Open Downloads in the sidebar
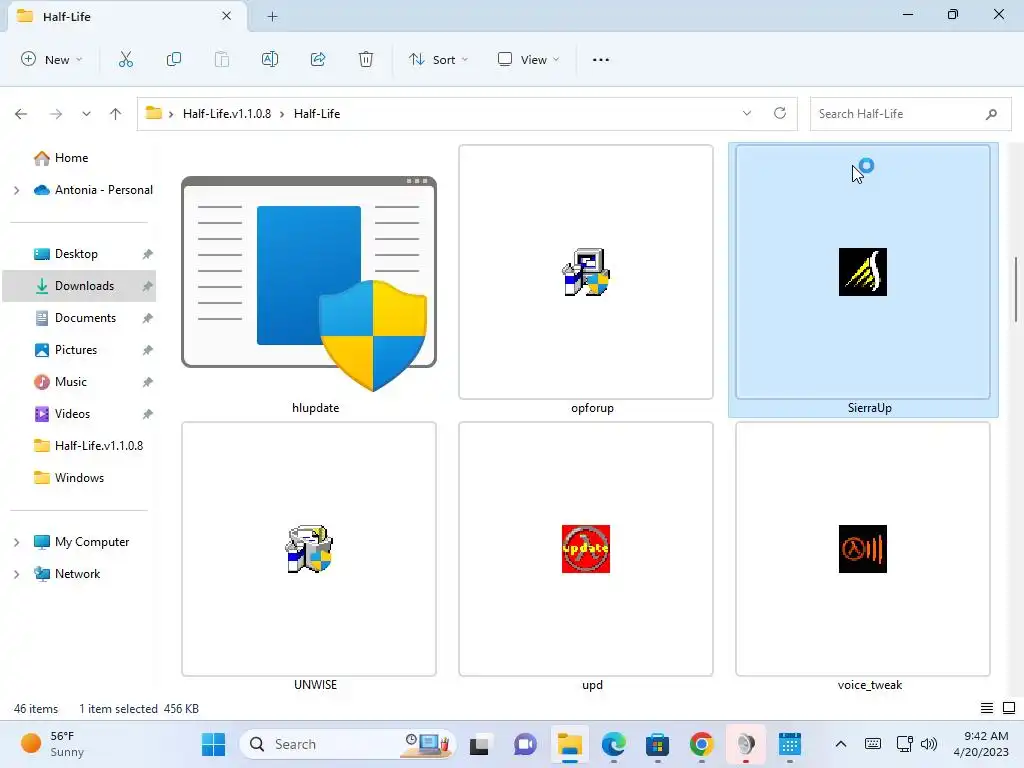Screen dimensions: 1024x768 [x=80, y=286]
